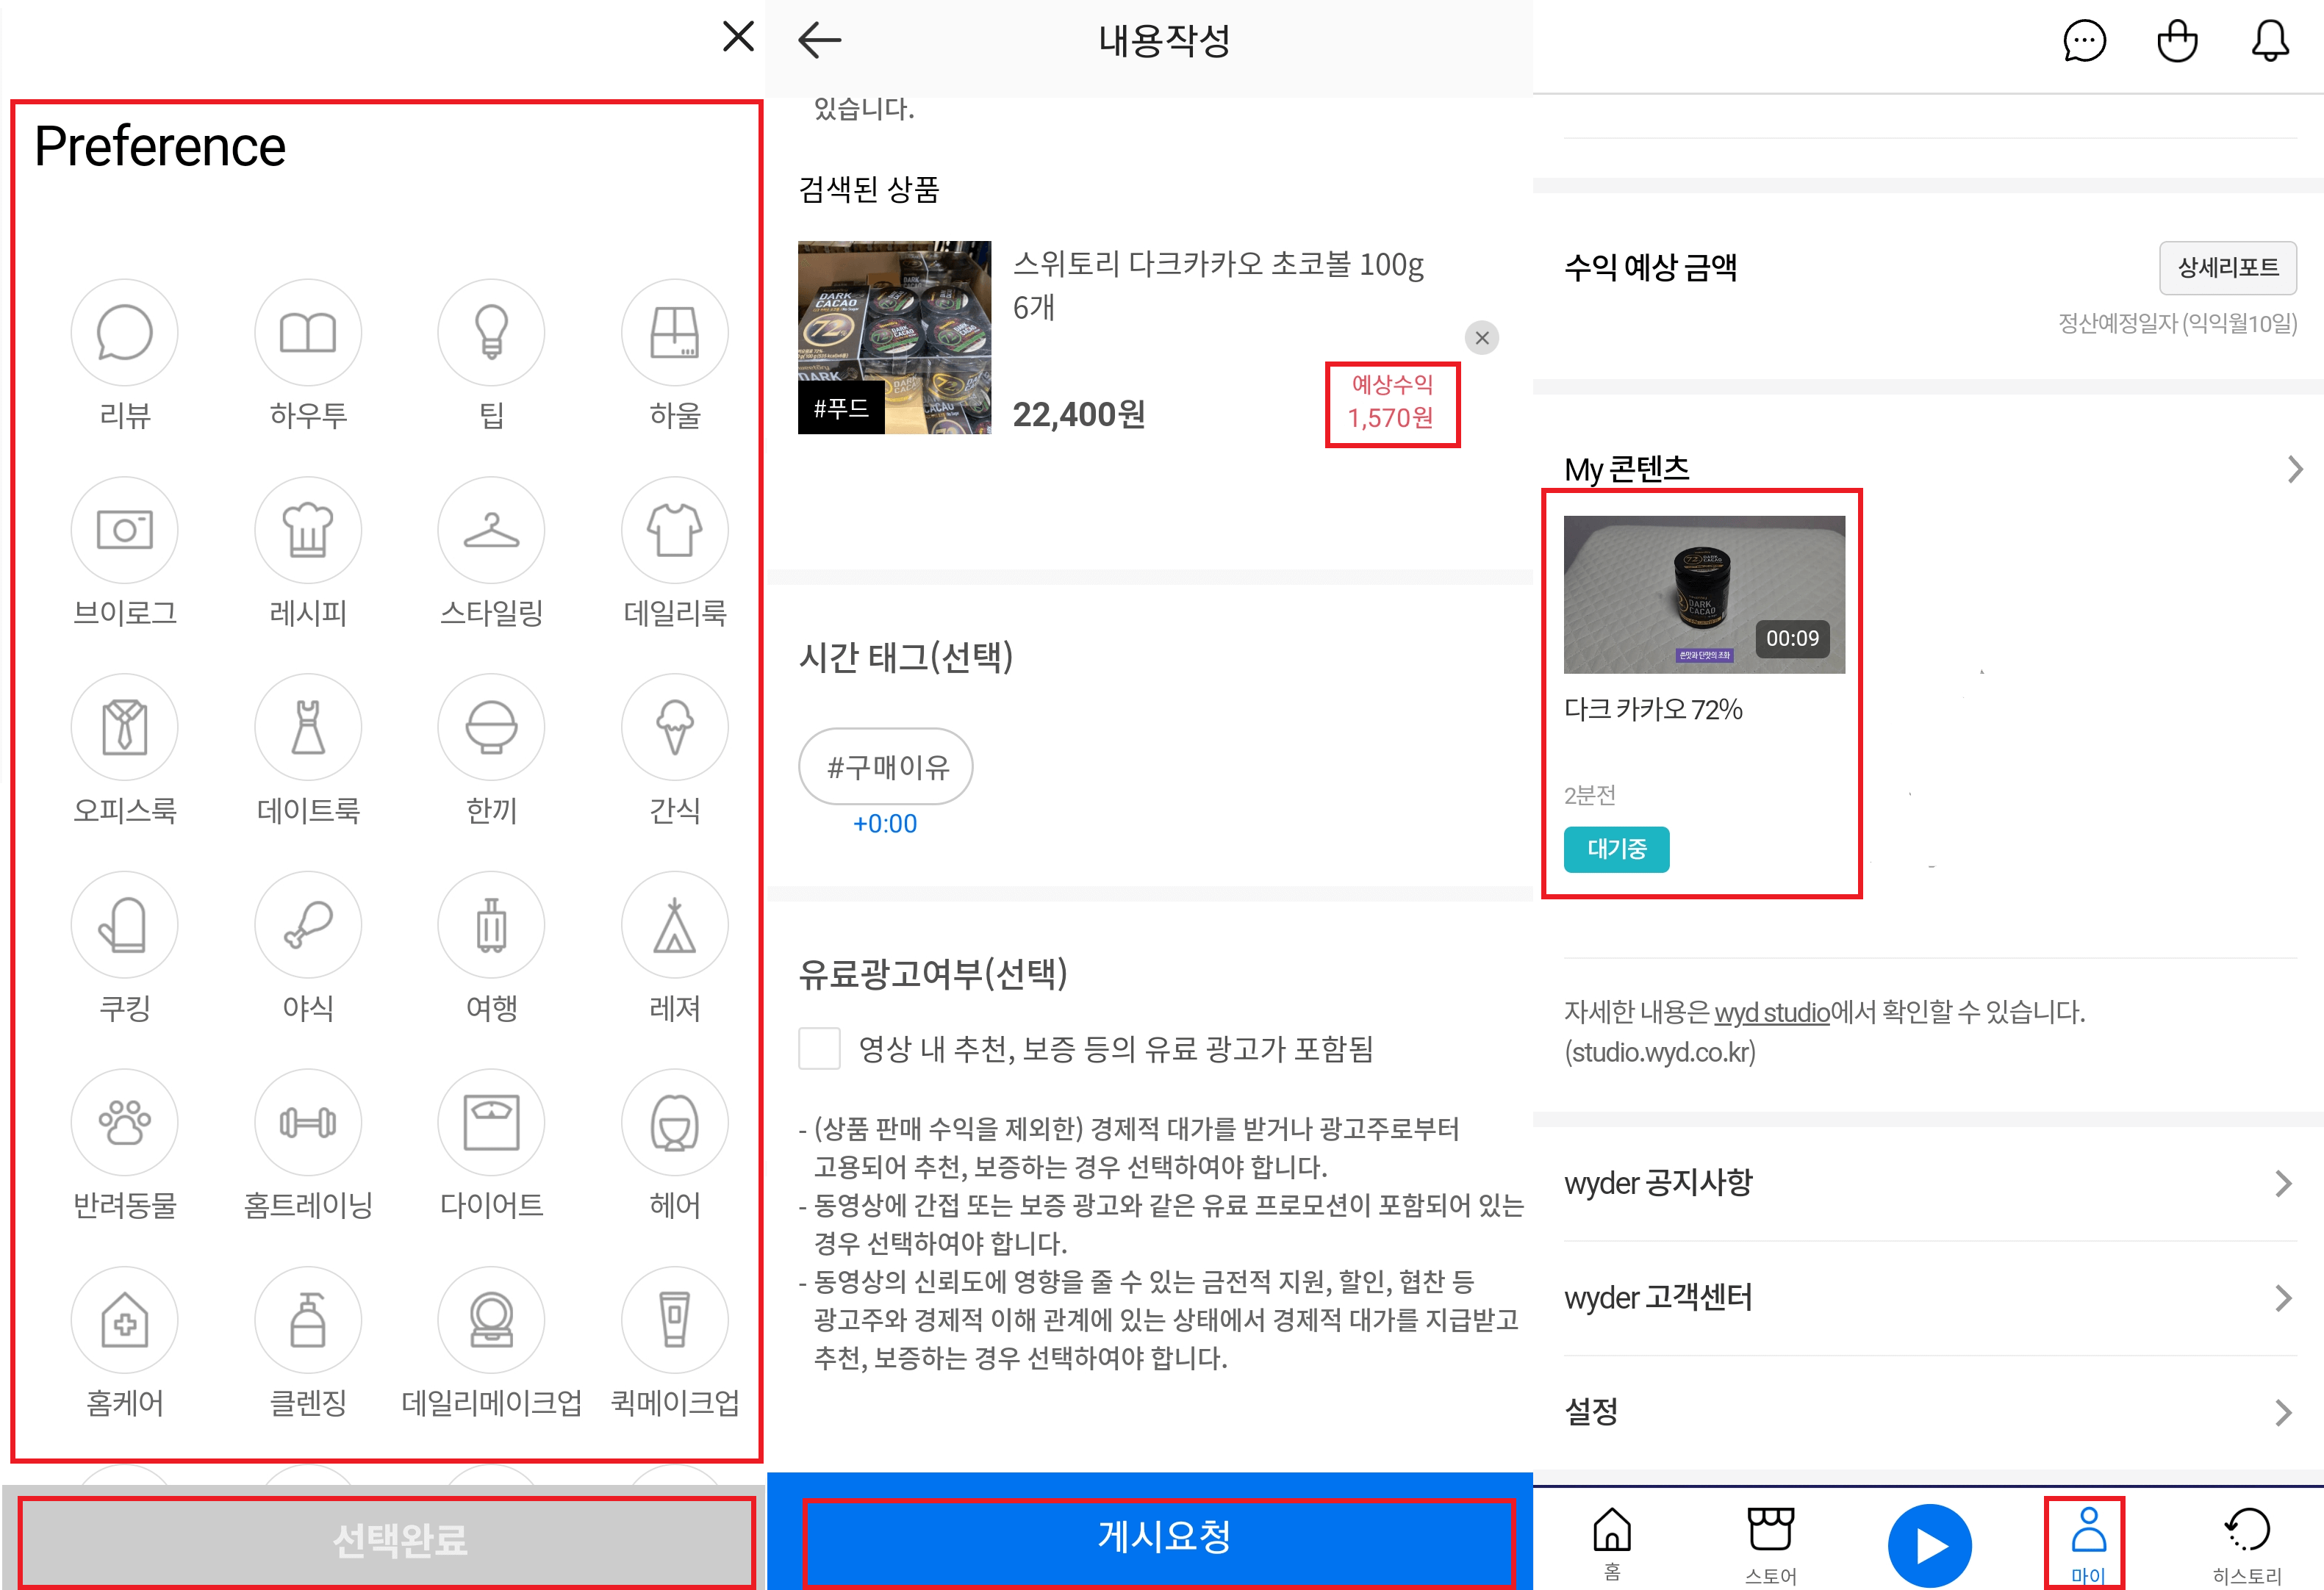Screen dimensions: 2324x1590
Task: Open notifications bell icon
Action: tap(2270, 42)
